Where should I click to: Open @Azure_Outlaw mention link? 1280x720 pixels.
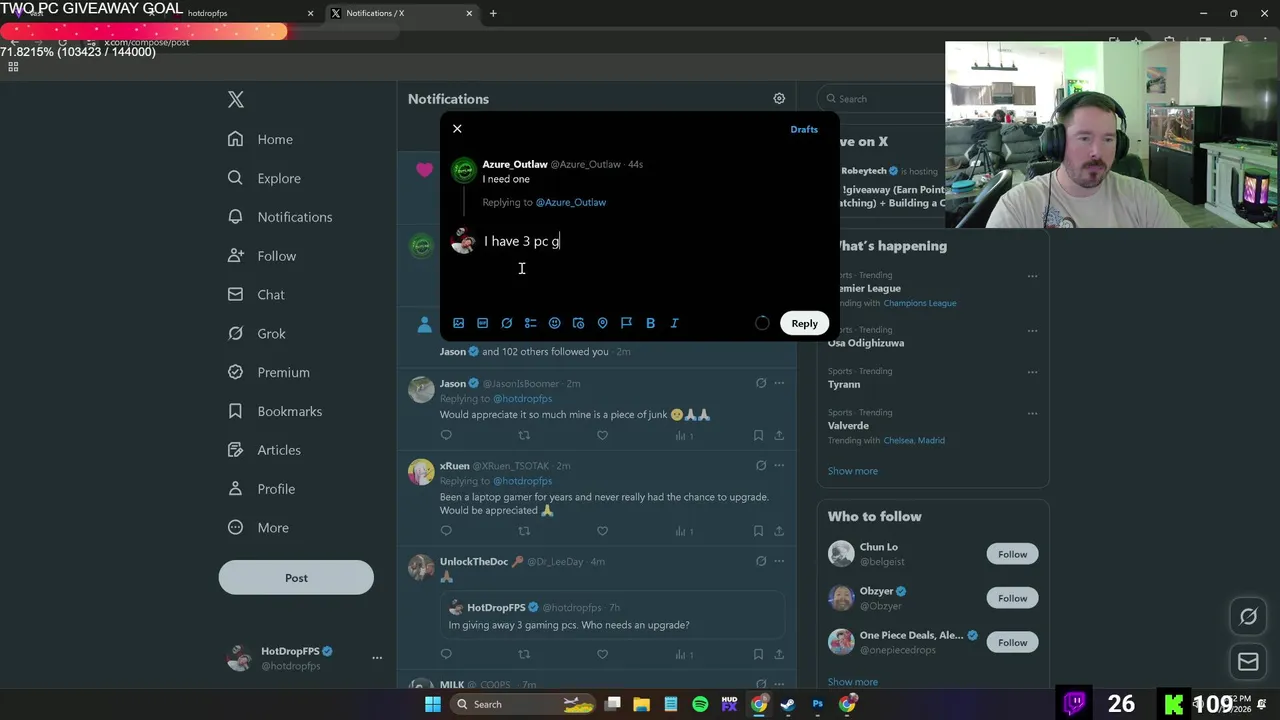tap(570, 202)
